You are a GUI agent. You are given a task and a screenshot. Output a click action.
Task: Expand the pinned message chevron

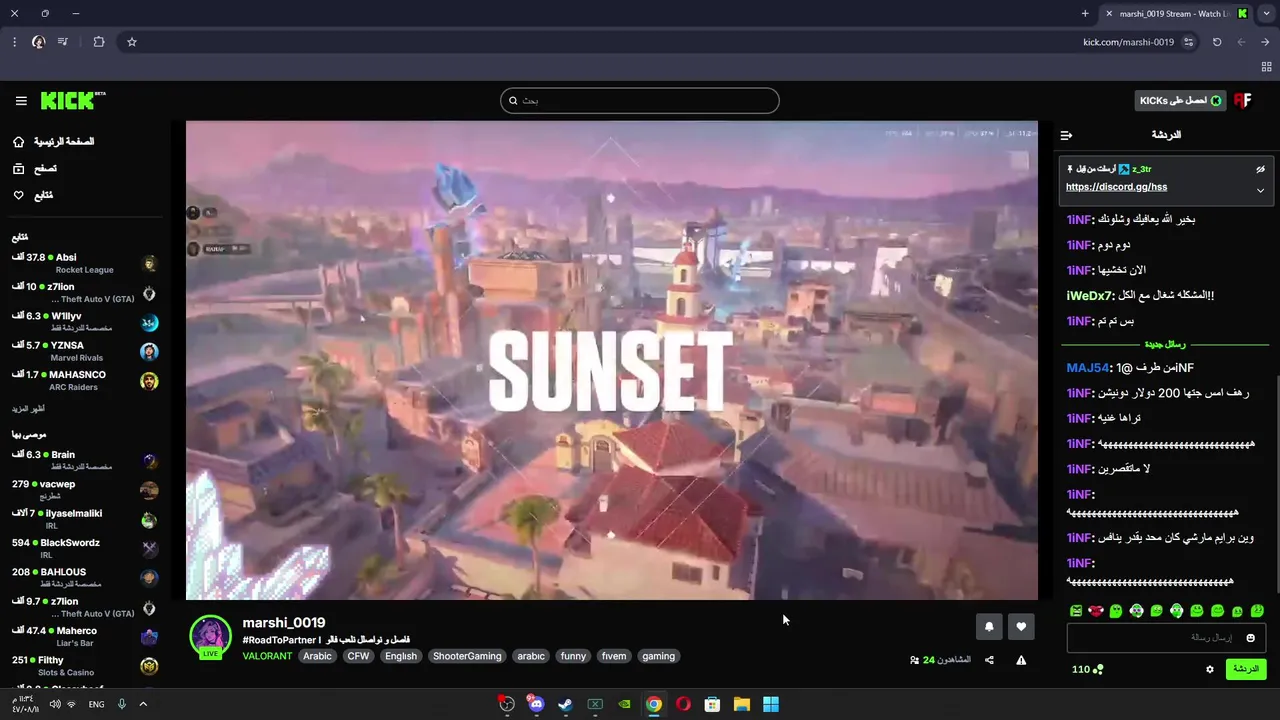click(x=1260, y=190)
